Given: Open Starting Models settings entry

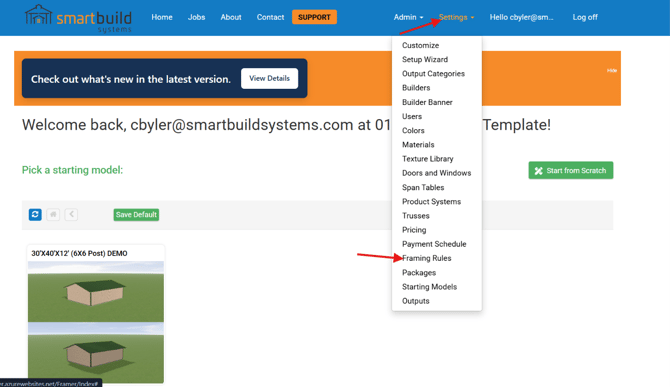Looking at the screenshot, I should pos(429,287).
